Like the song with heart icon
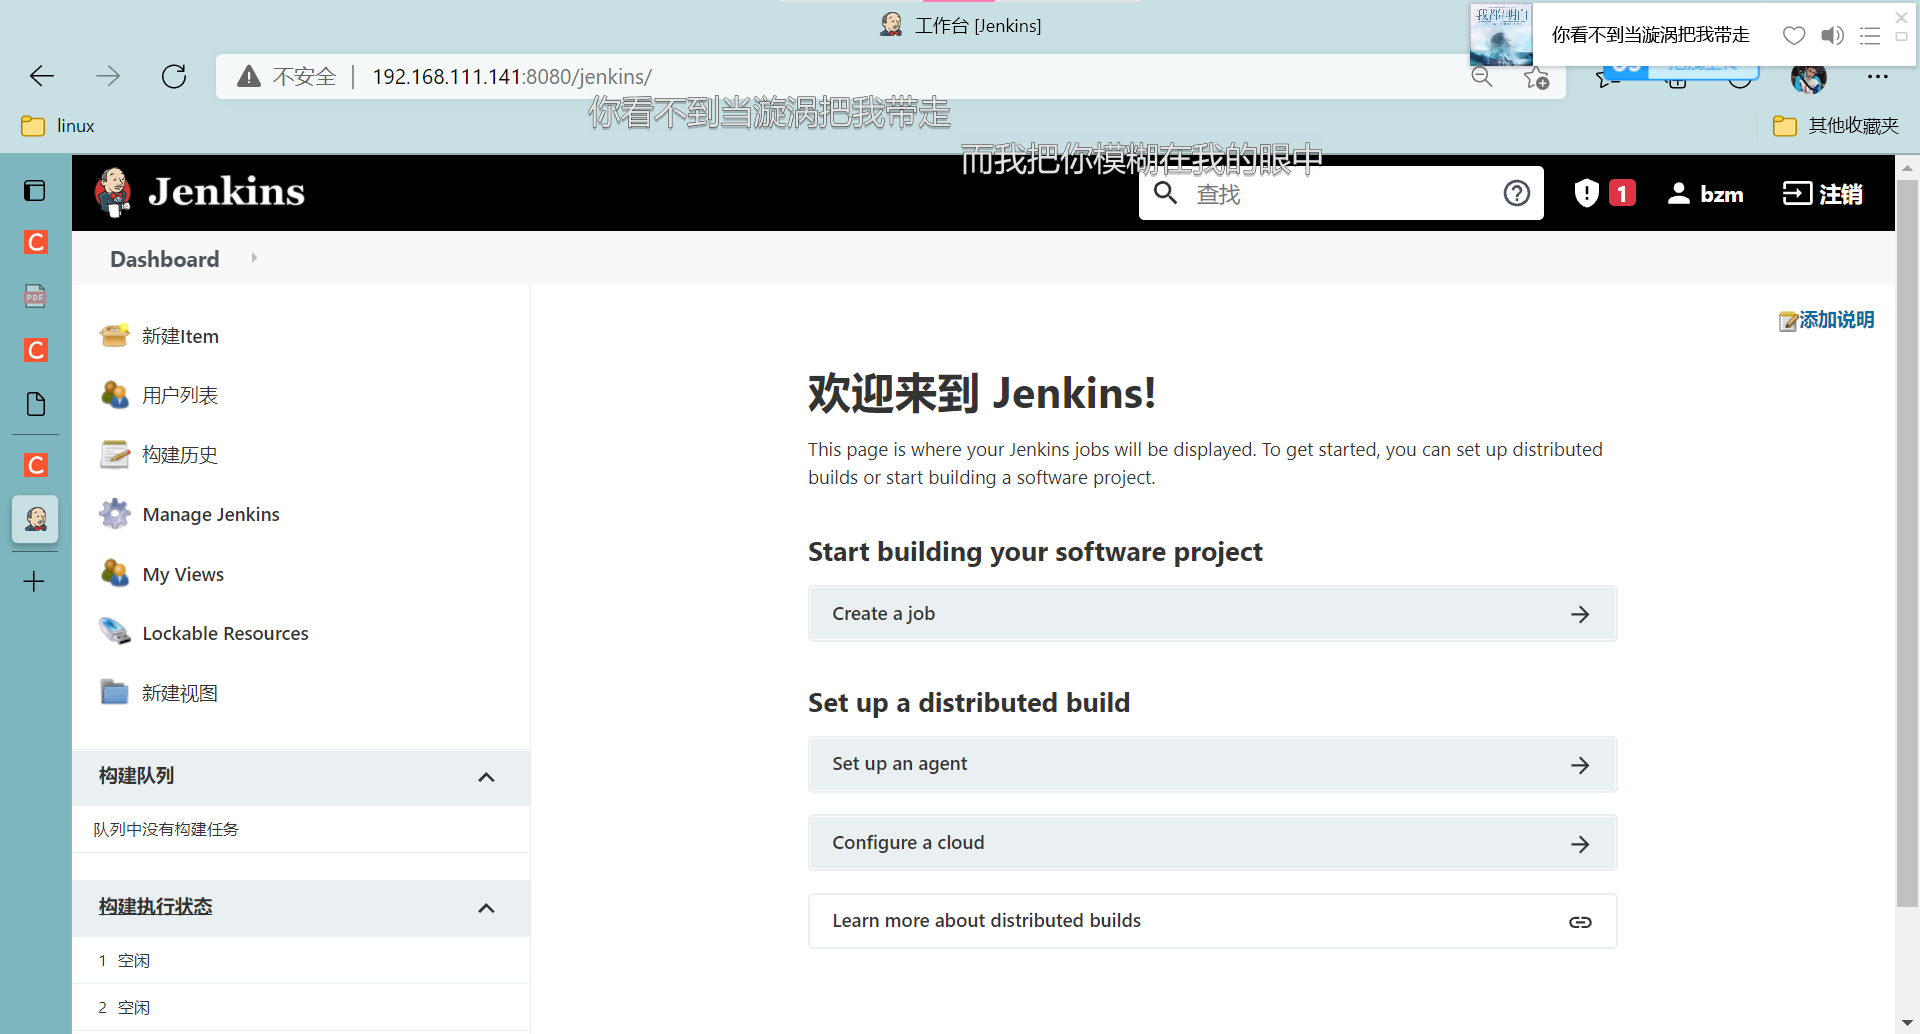The width and height of the screenshot is (1920, 1034). [1794, 36]
